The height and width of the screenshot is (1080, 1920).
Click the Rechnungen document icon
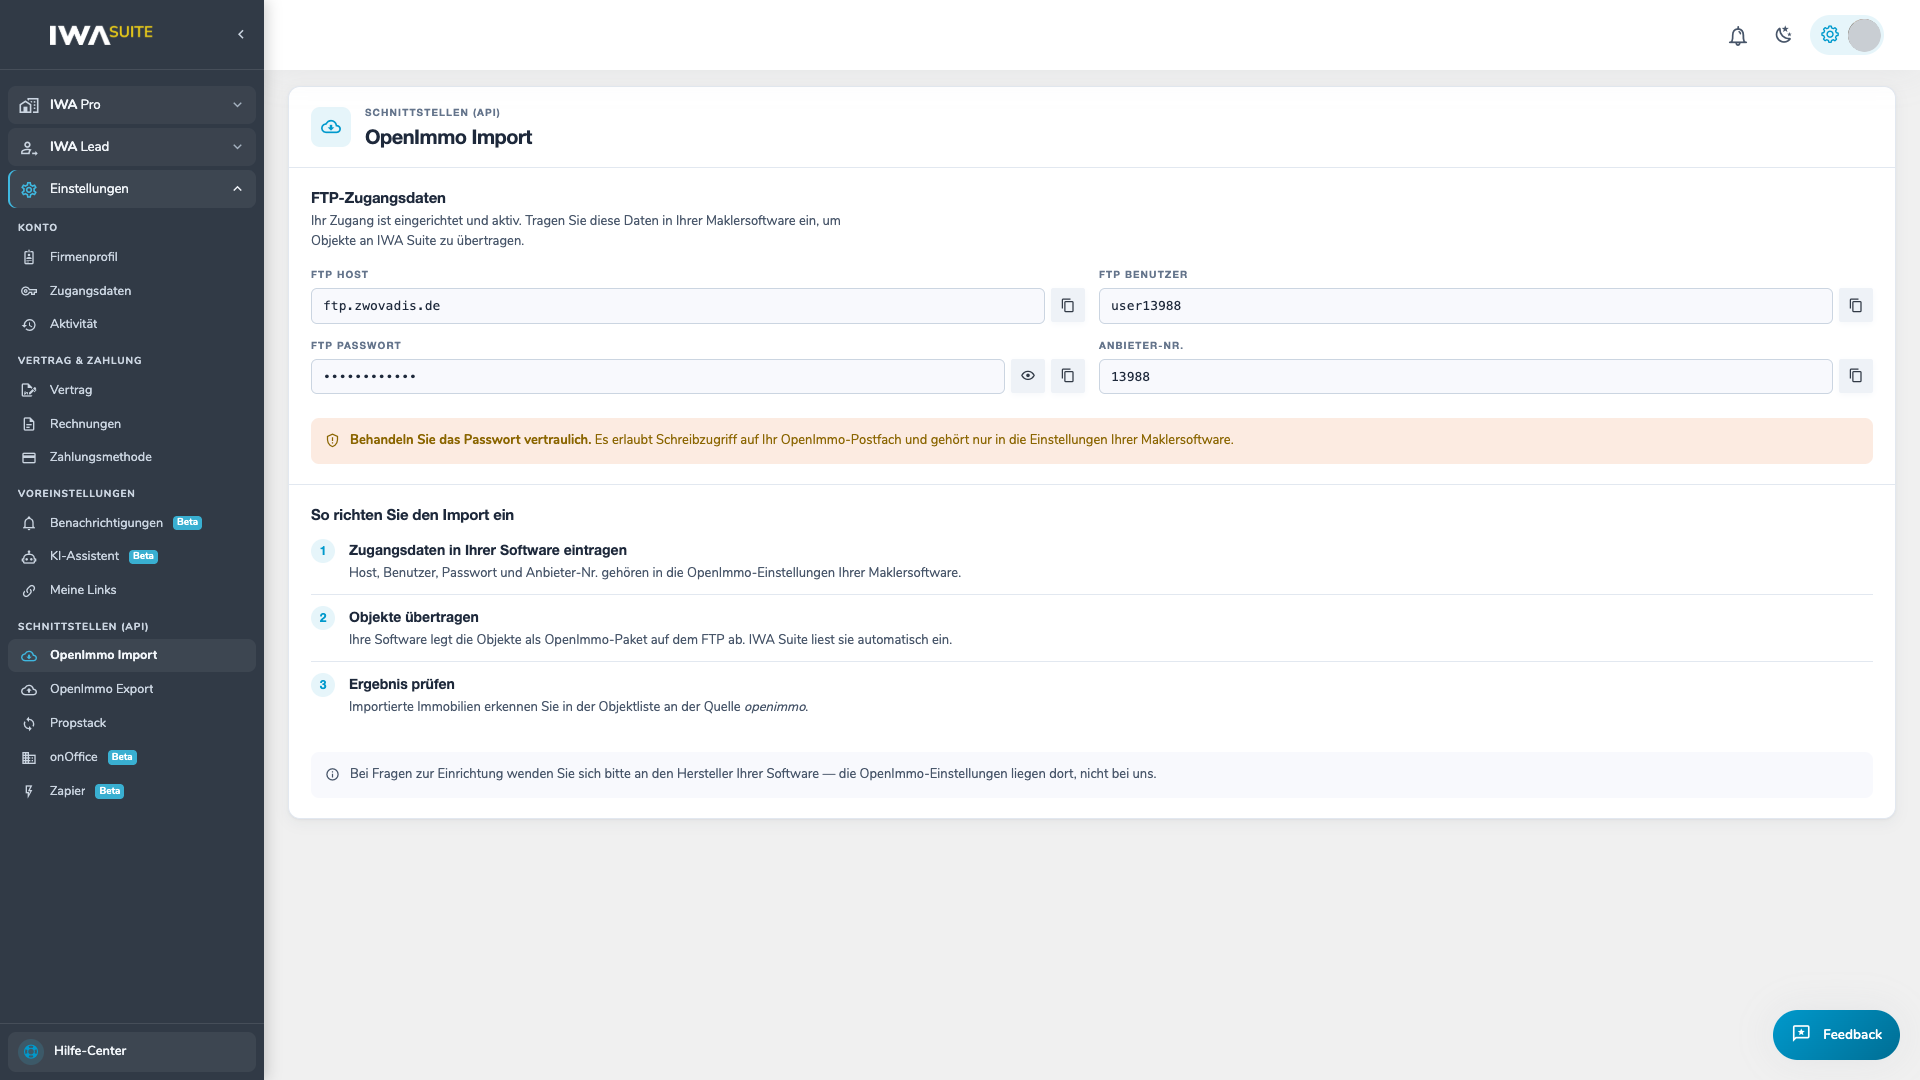(x=29, y=424)
